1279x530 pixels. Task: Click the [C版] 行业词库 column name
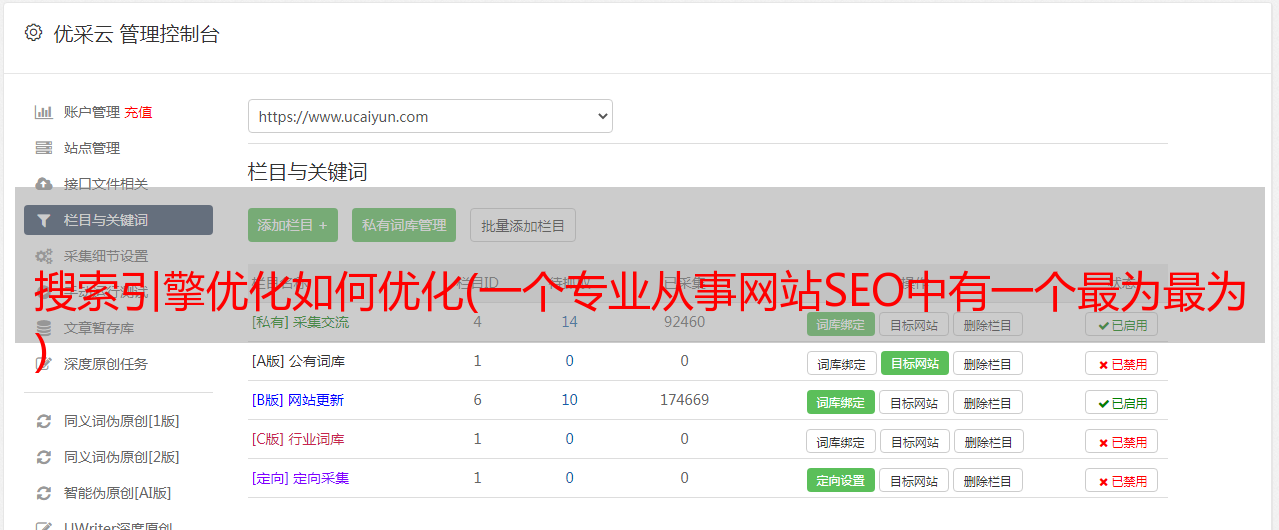298,439
